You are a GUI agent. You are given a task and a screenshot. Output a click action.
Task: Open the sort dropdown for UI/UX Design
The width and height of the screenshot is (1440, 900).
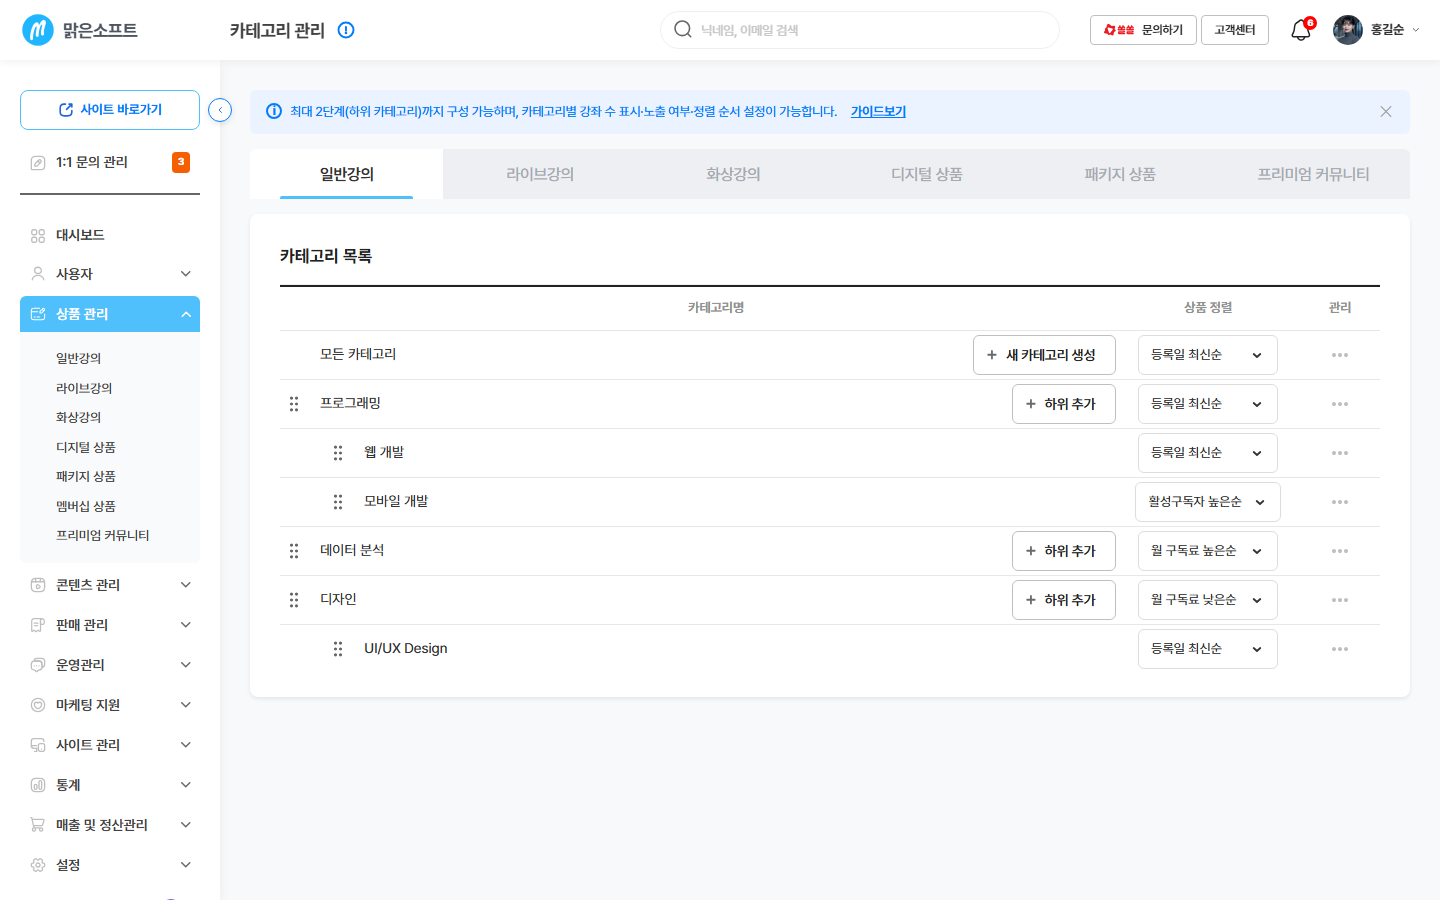point(1208,649)
